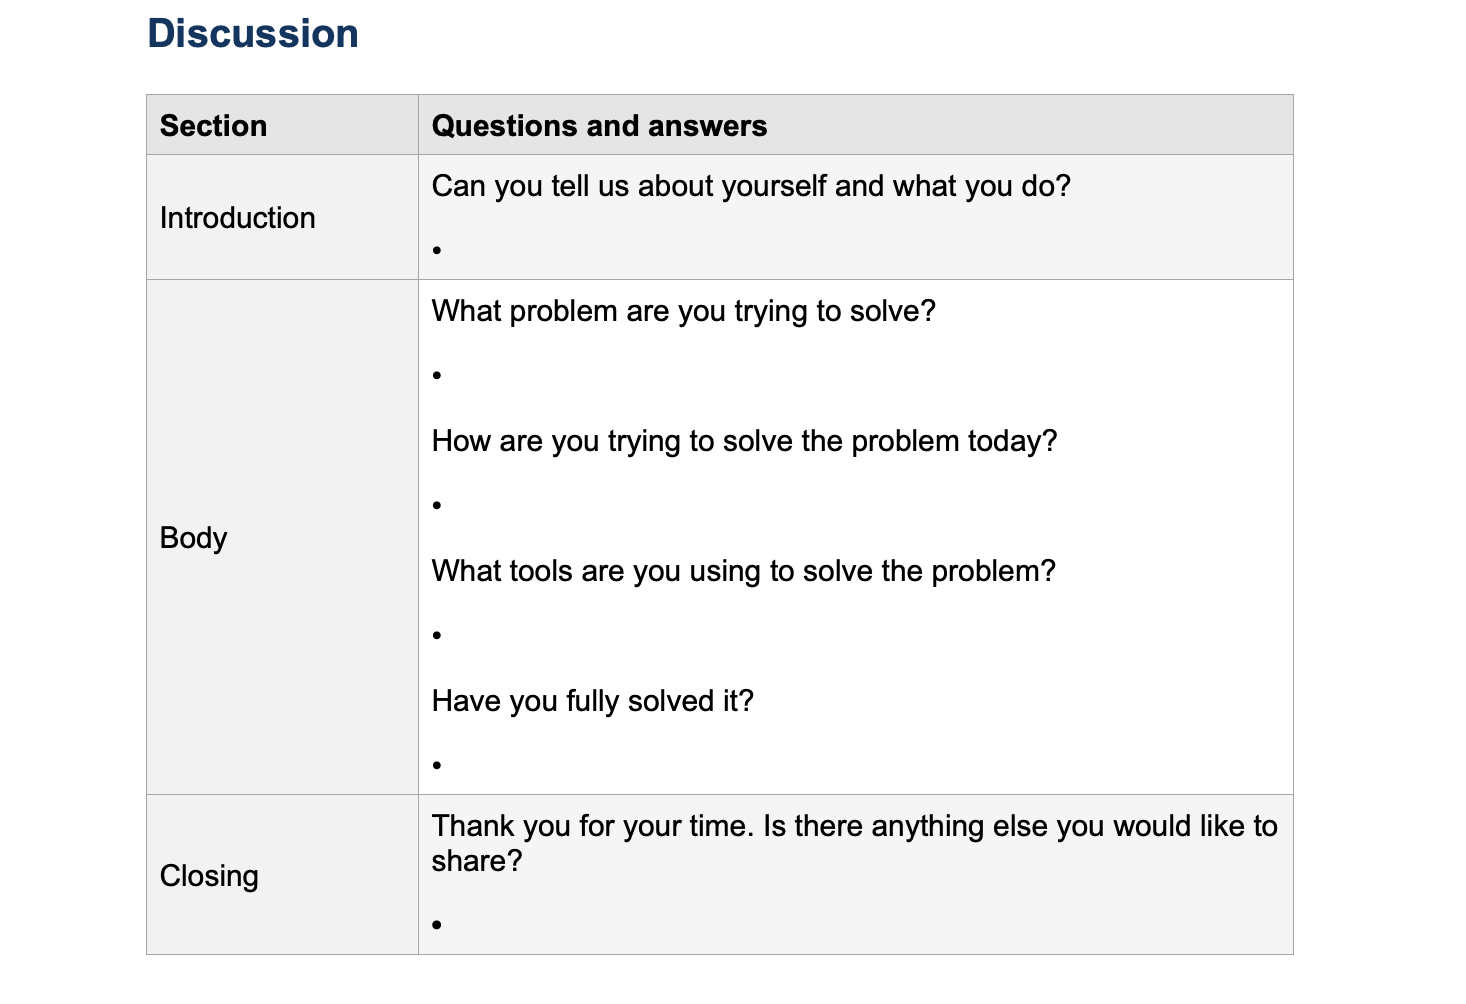Click the Discussion heading
The image size is (1466, 1004).
point(252,34)
